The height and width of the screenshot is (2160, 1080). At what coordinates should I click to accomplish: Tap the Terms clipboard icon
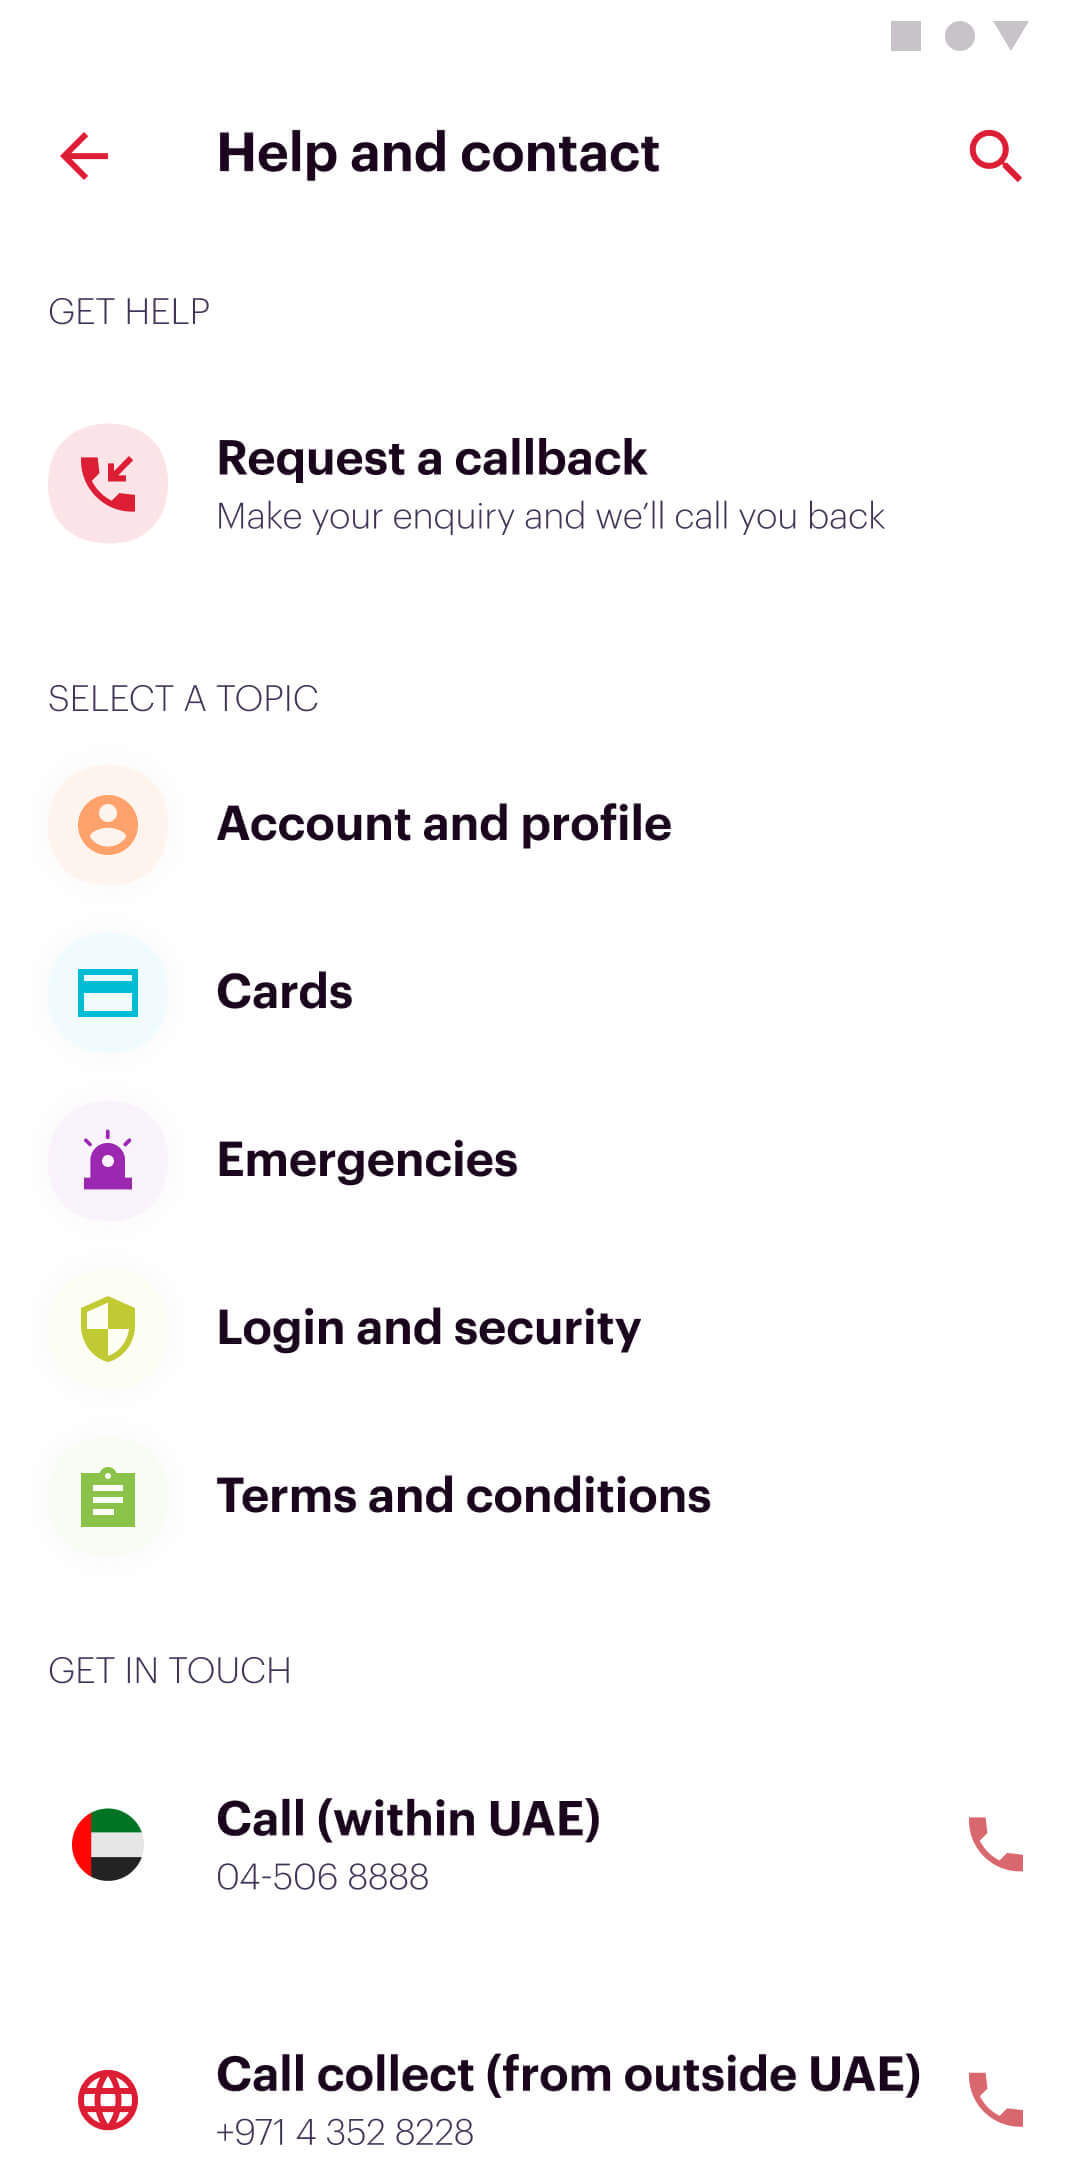[108, 1497]
